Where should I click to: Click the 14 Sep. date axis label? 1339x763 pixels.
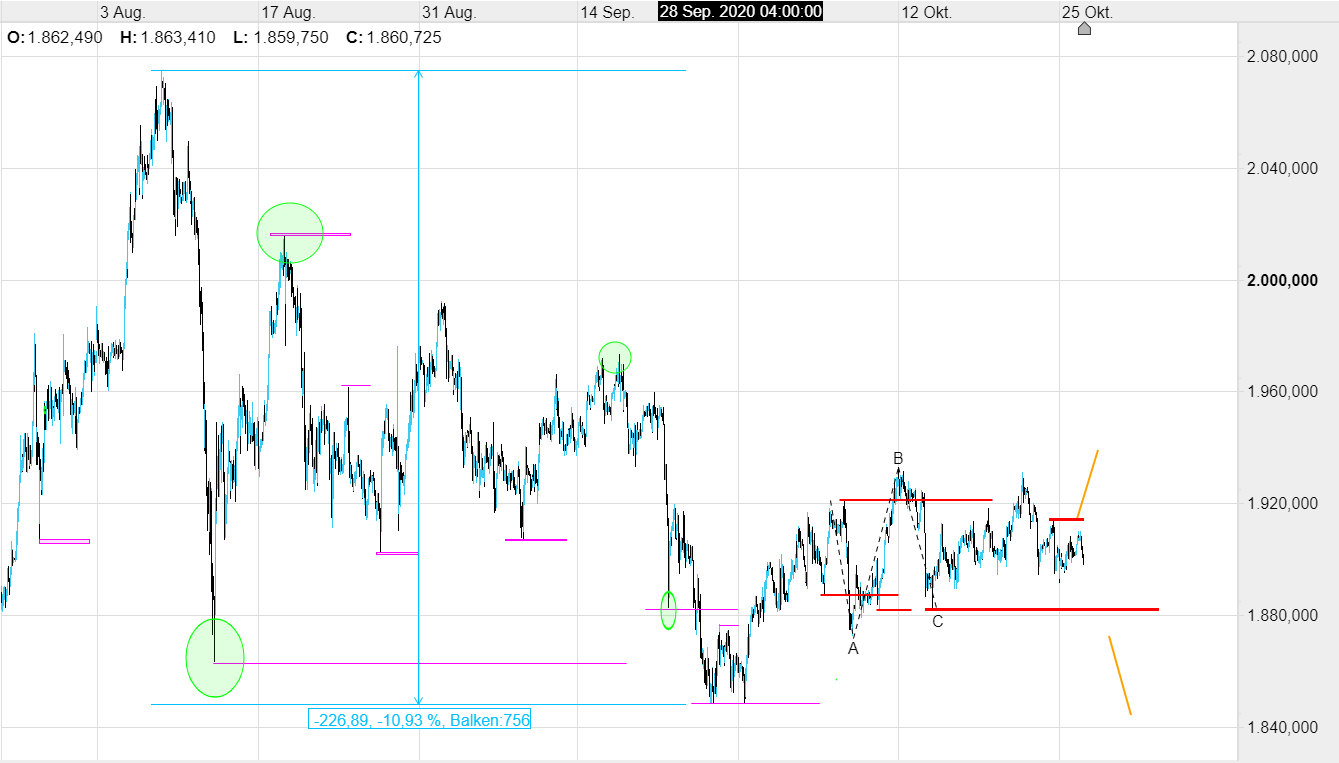[607, 12]
